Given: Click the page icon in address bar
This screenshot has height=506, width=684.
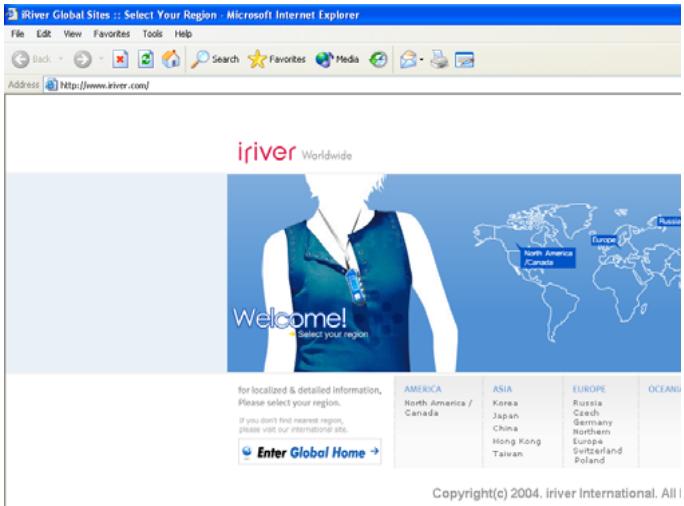Looking at the screenshot, I should [51, 85].
